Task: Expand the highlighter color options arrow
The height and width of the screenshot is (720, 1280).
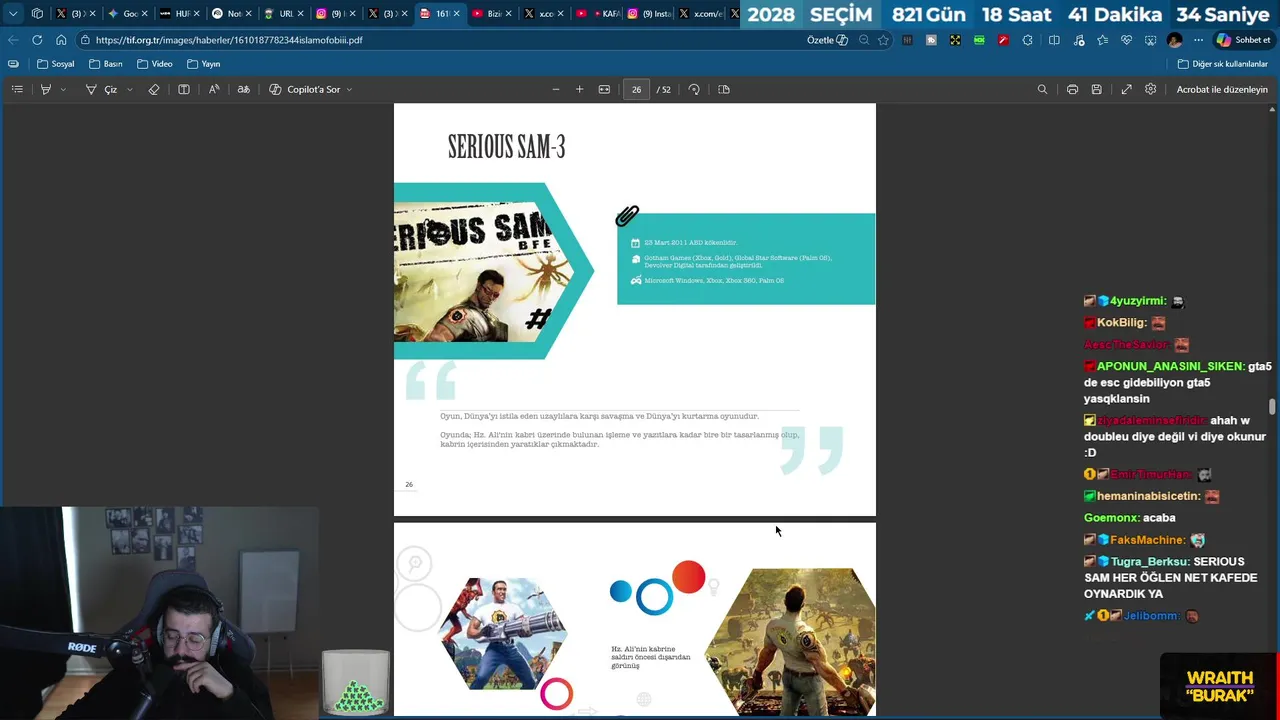Action: coord(63,89)
